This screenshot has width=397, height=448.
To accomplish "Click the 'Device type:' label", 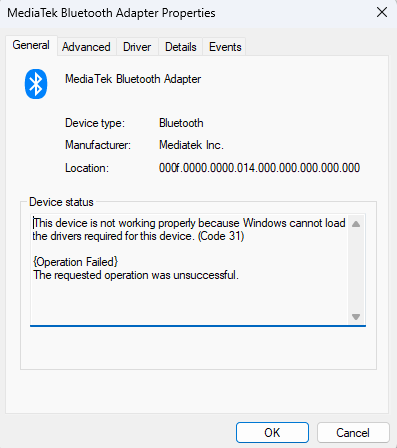I will point(95,123).
